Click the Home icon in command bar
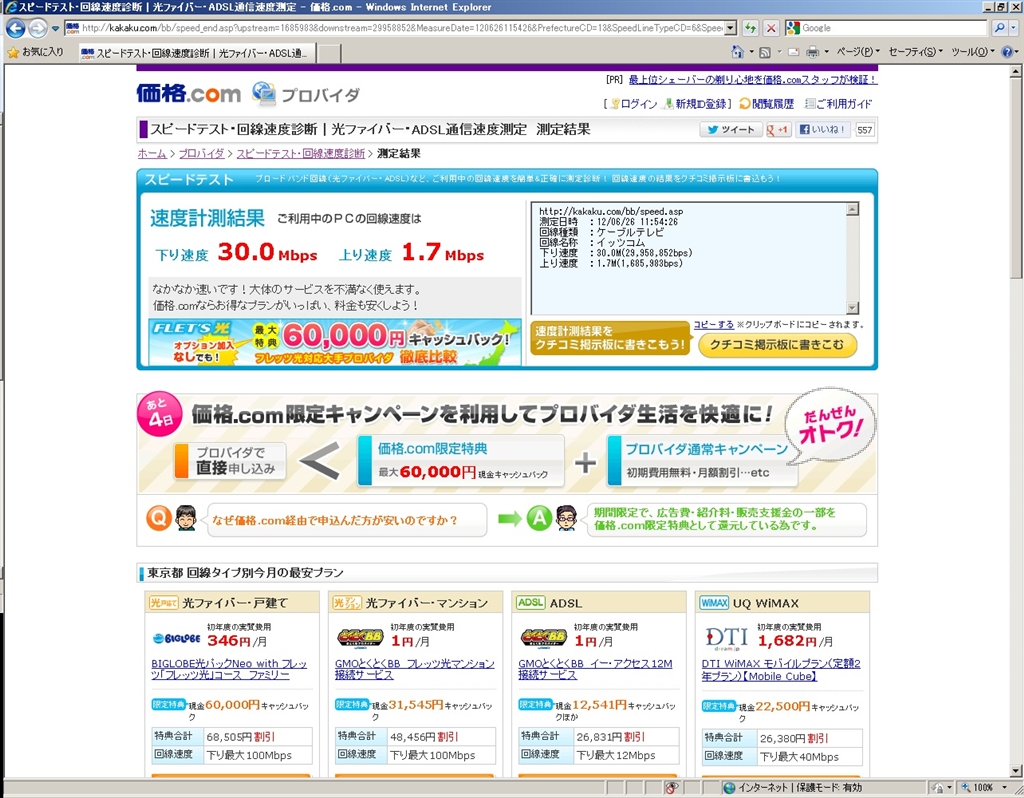The image size is (1024, 798). 737,52
